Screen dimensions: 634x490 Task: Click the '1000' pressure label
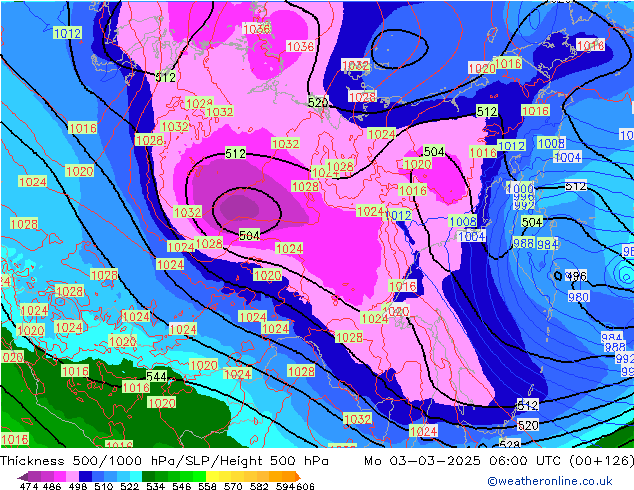point(520,188)
